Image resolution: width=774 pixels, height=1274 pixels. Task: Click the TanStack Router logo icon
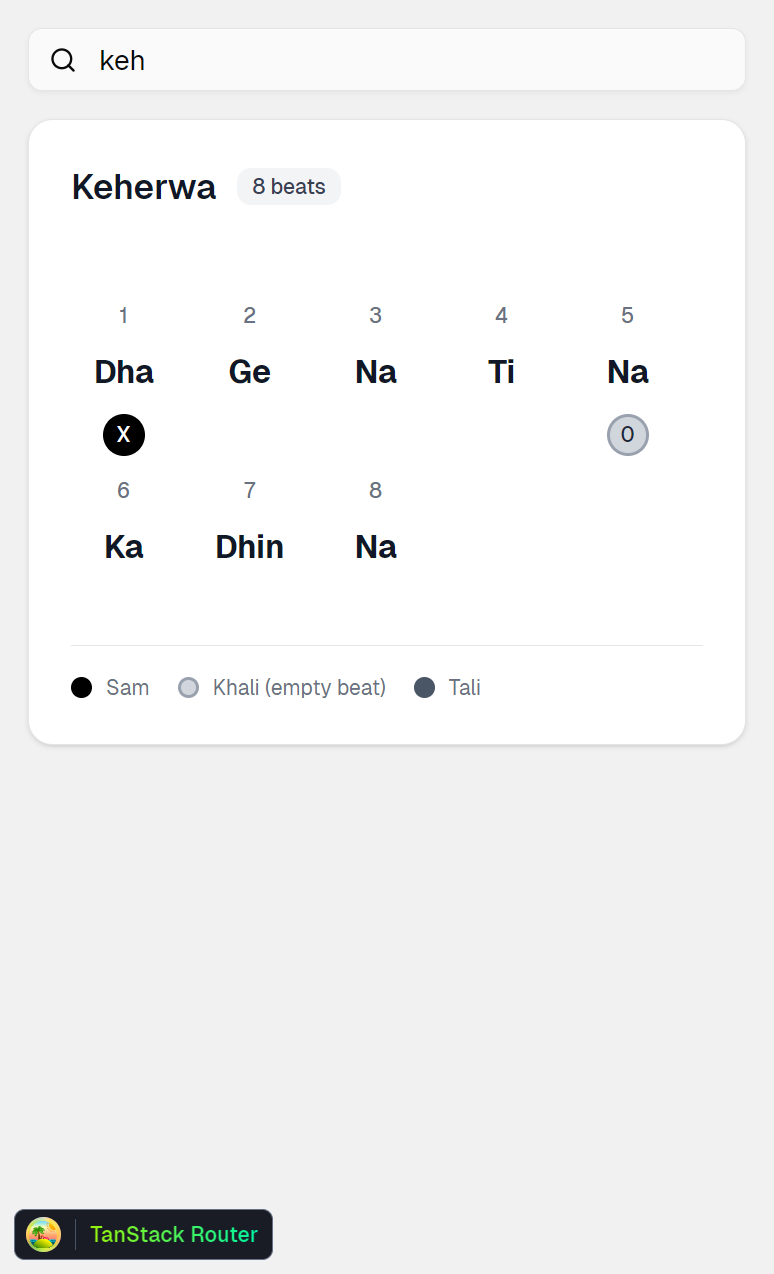click(44, 1234)
